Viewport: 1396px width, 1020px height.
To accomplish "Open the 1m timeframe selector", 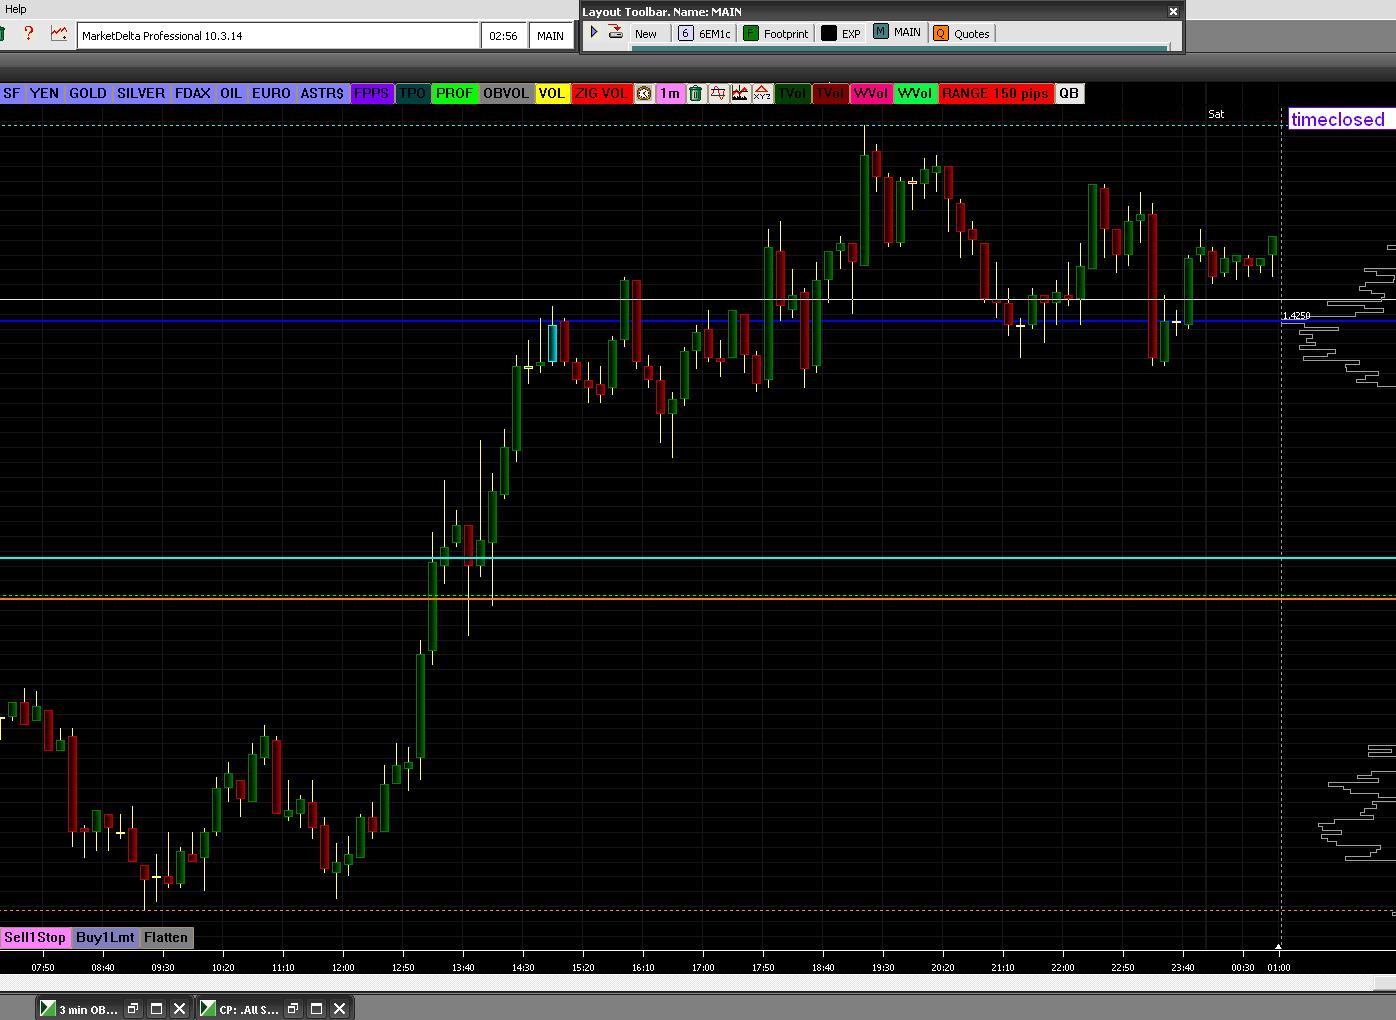I will (x=669, y=94).
